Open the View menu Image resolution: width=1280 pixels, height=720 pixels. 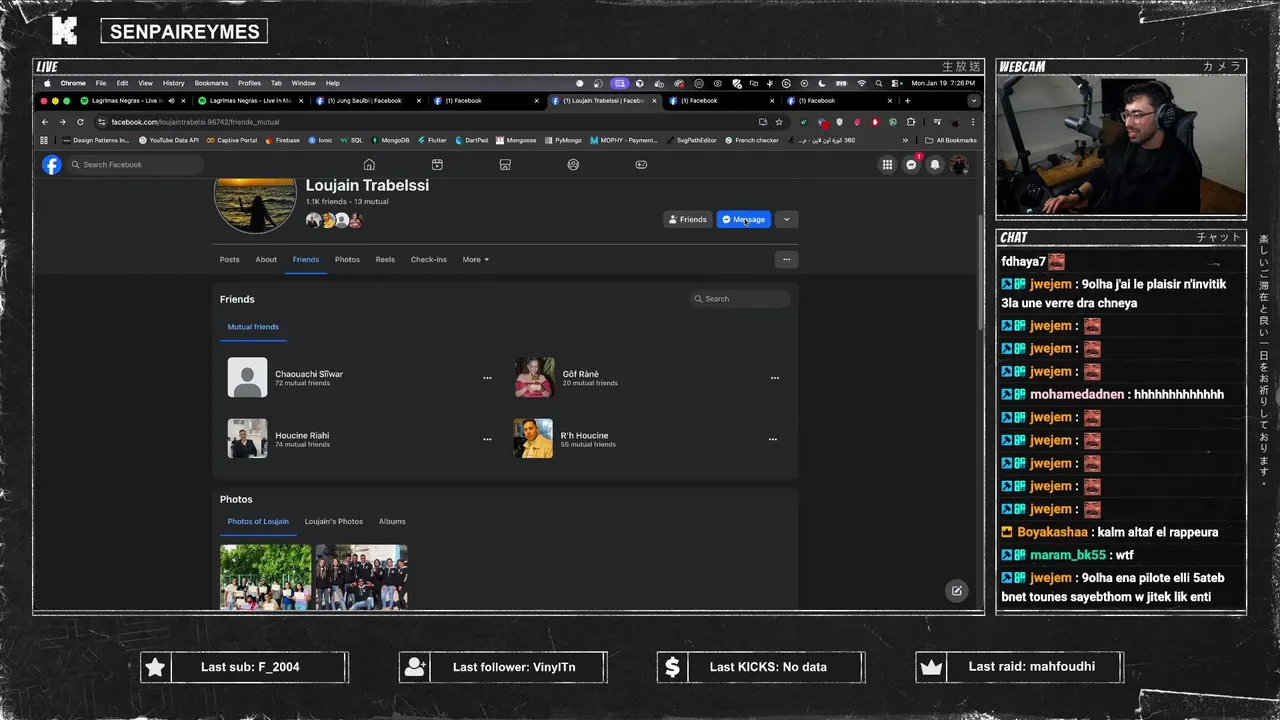(145, 83)
